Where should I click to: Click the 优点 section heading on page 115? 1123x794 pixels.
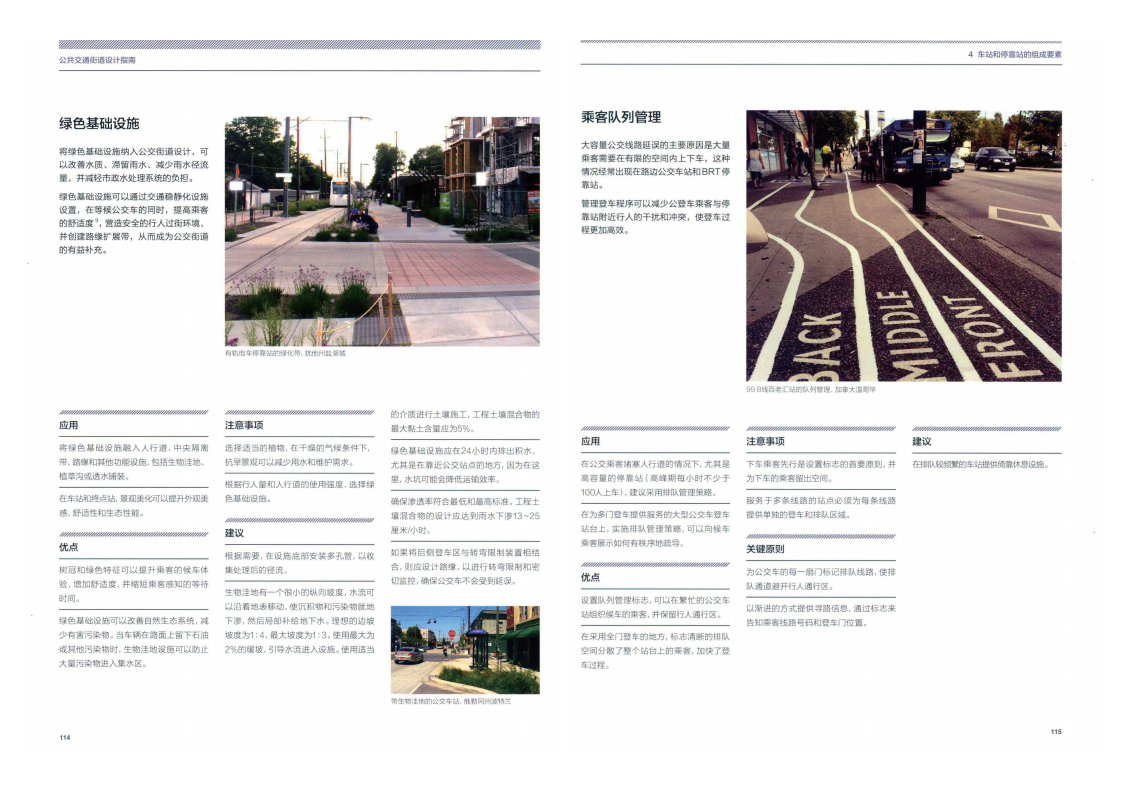590,577
